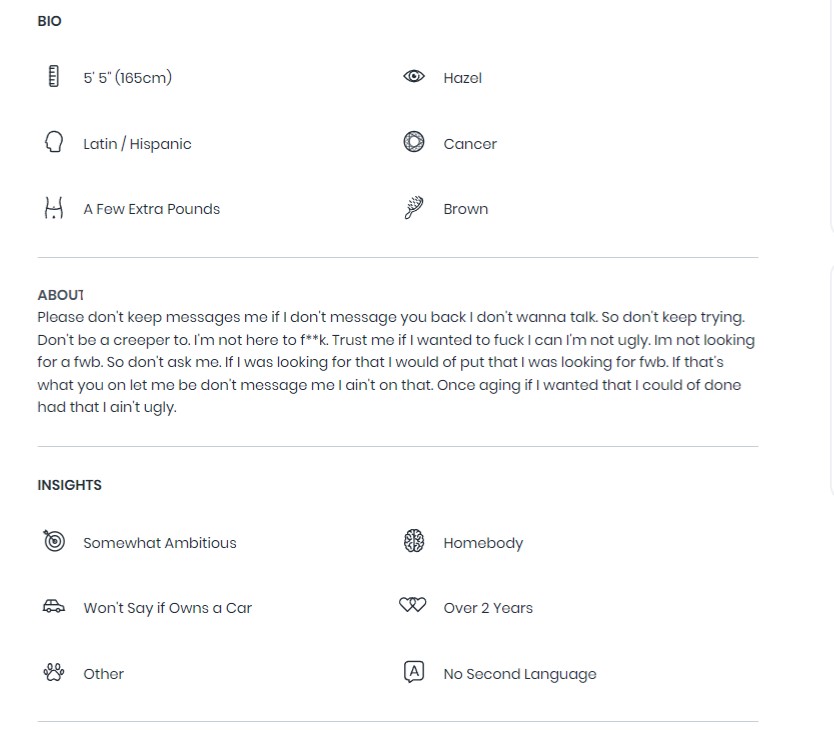The width and height of the screenshot is (834, 732).
Task: Click the ethnicity head icon
Action: point(54,142)
